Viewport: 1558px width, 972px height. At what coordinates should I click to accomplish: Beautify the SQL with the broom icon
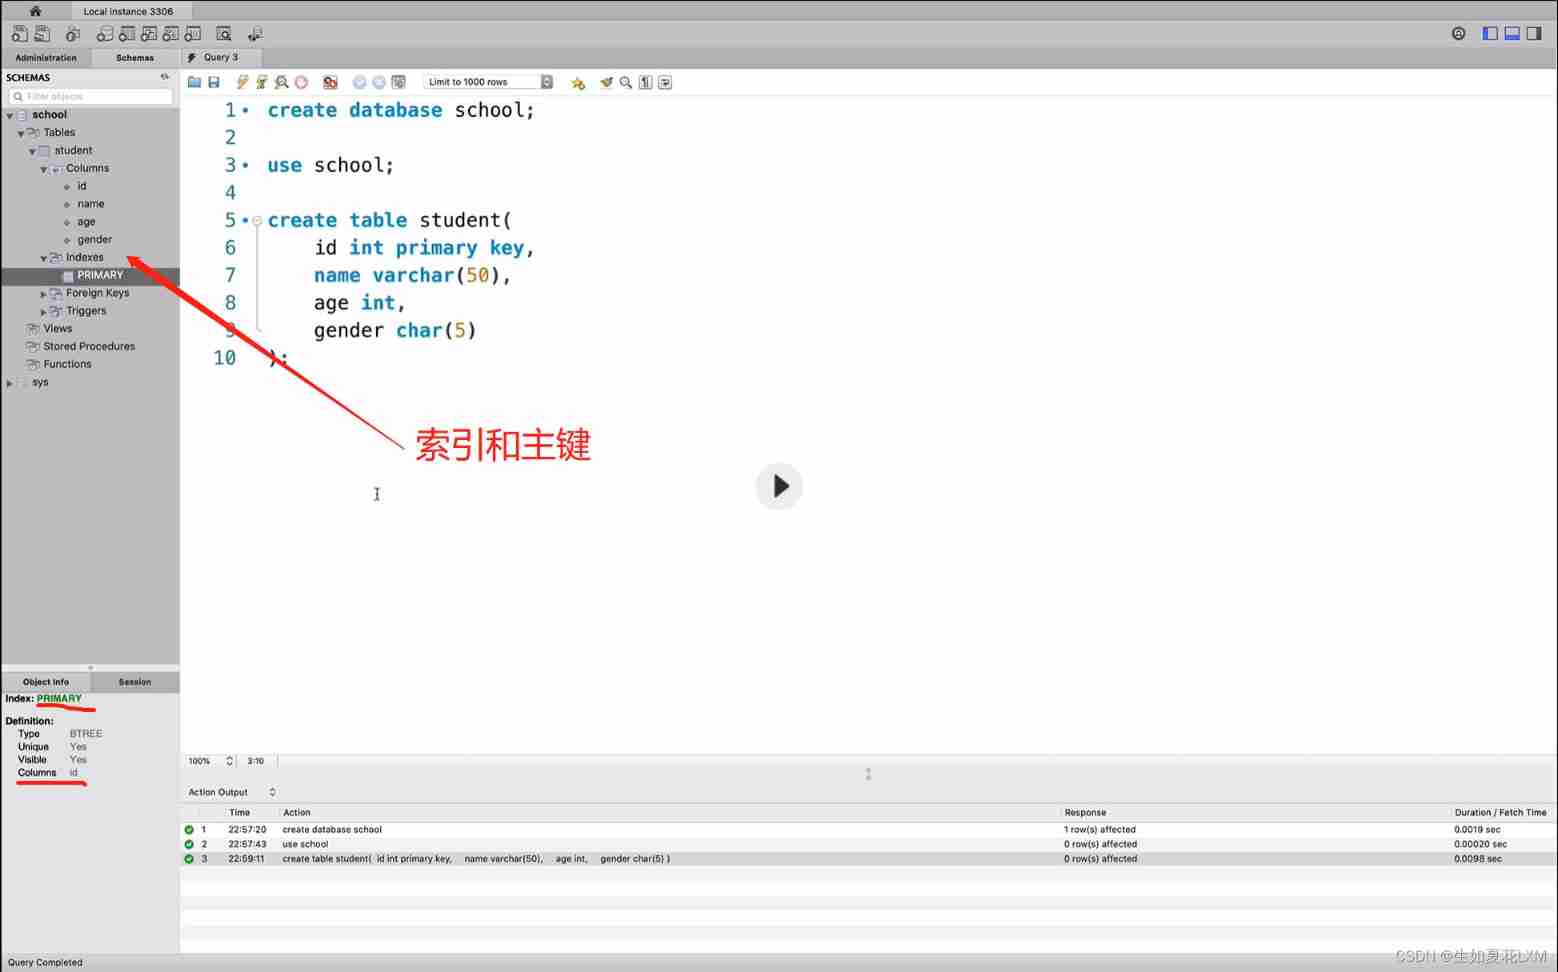point(606,82)
